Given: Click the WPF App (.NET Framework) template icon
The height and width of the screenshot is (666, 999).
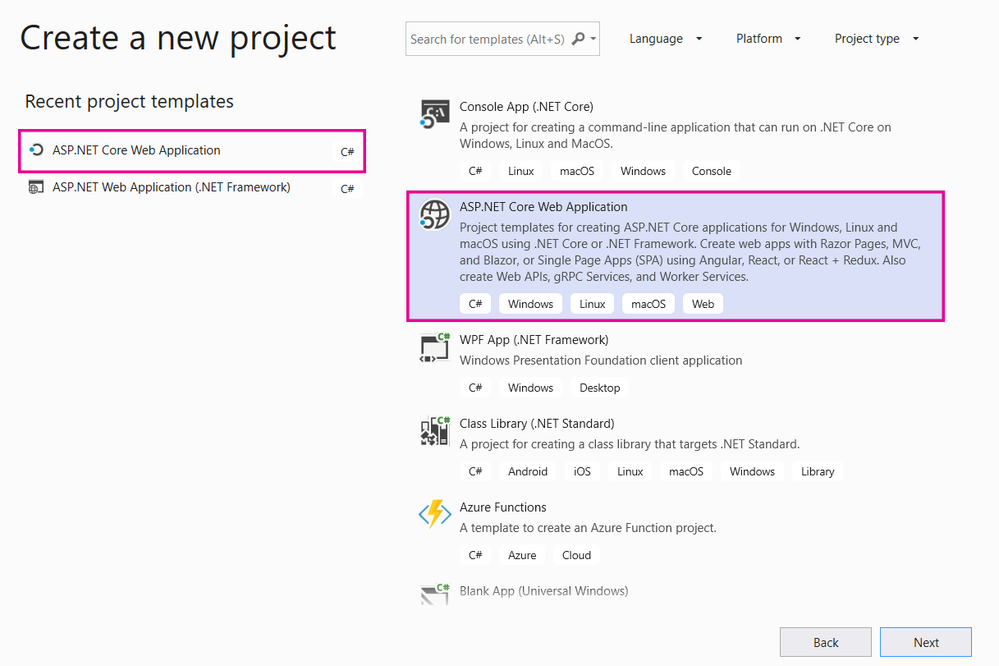Looking at the screenshot, I should pyautogui.click(x=434, y=347).
